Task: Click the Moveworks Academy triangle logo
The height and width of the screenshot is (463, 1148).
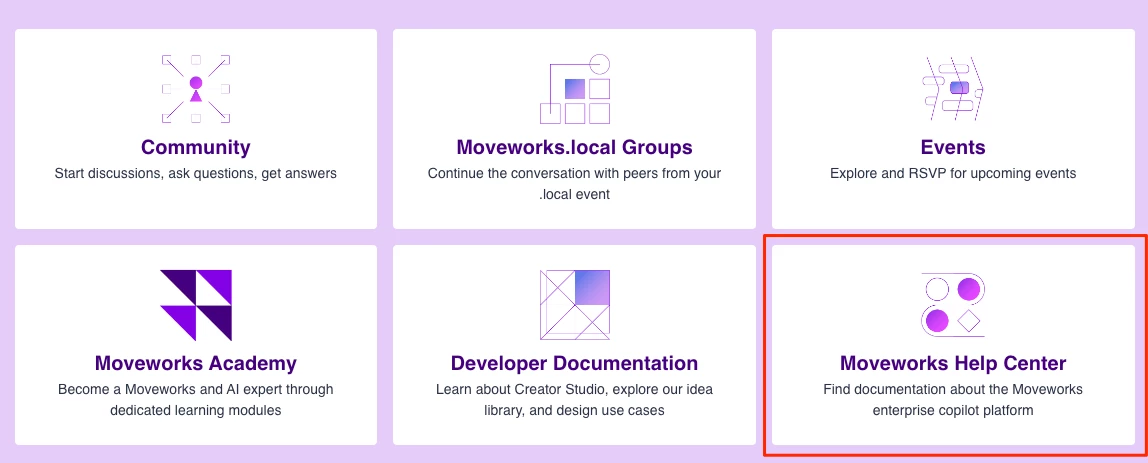Action: coord(195,305)
